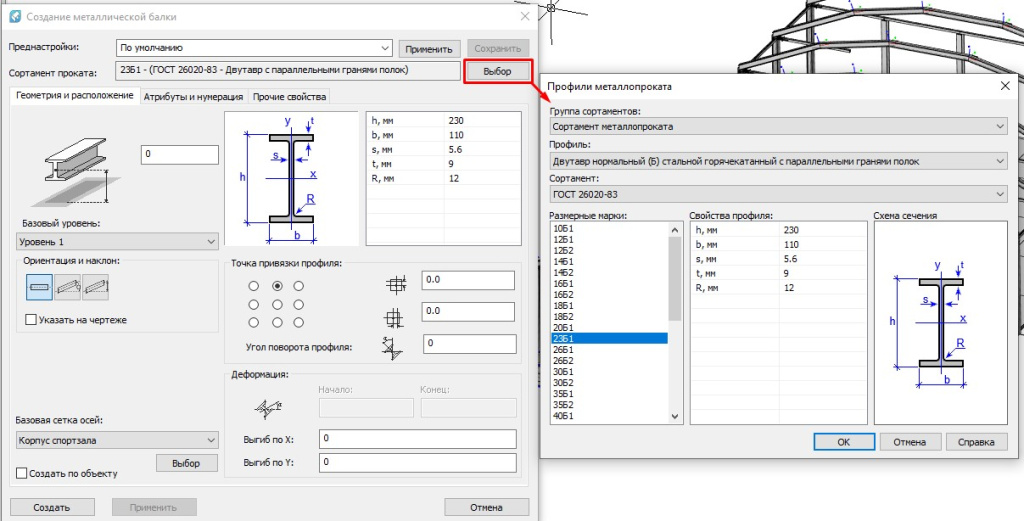The width and height of the screenshot is (1024, 521).
Task: Select the third beam orientation icon
Action: (x=95, y=287)
